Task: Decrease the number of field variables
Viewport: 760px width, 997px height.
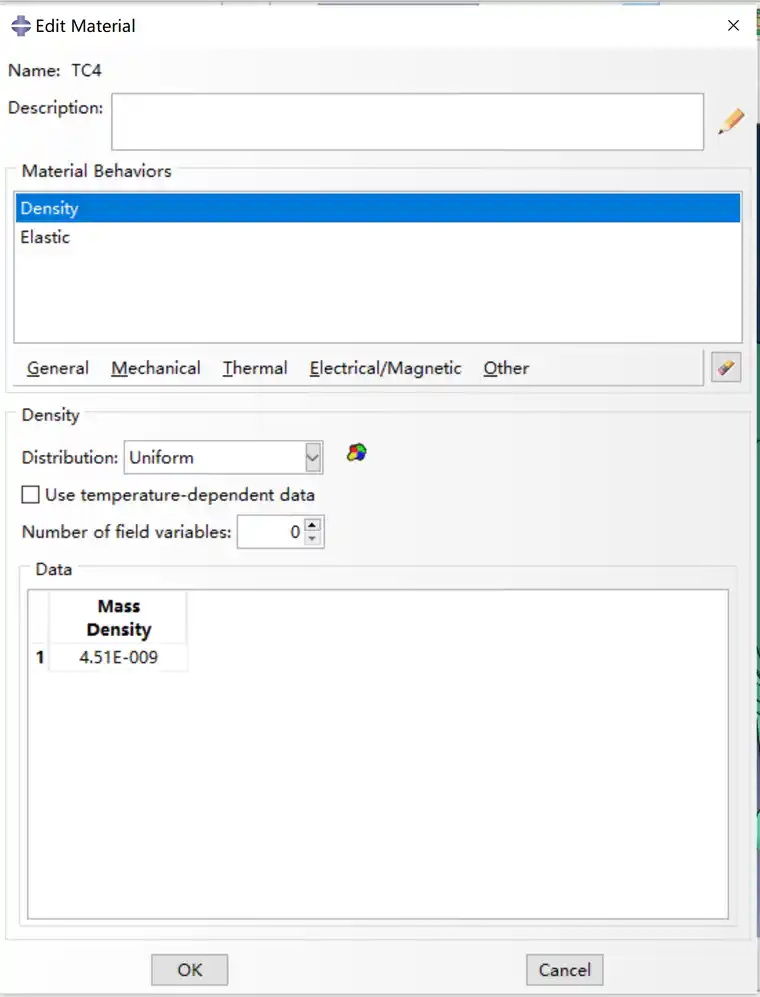Action: point(312,539)
